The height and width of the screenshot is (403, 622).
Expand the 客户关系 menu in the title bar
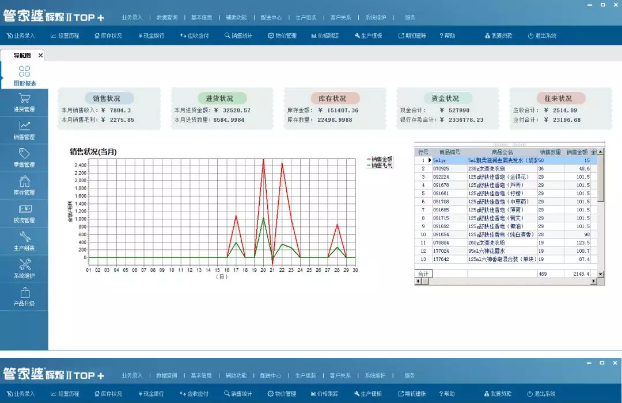point(341,18)
